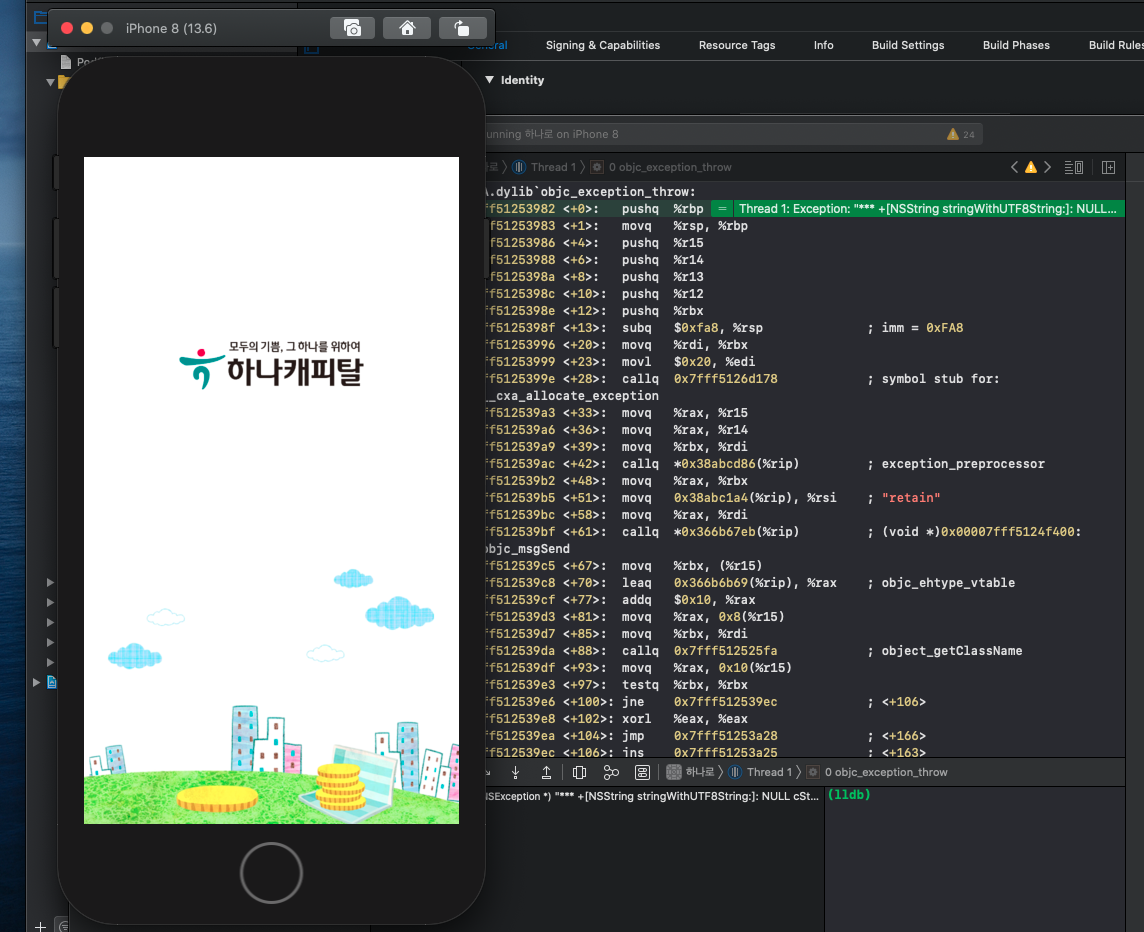Collapse the Identity section
The height and width of the screenshot is (932, 1144).
pos(490,80)
